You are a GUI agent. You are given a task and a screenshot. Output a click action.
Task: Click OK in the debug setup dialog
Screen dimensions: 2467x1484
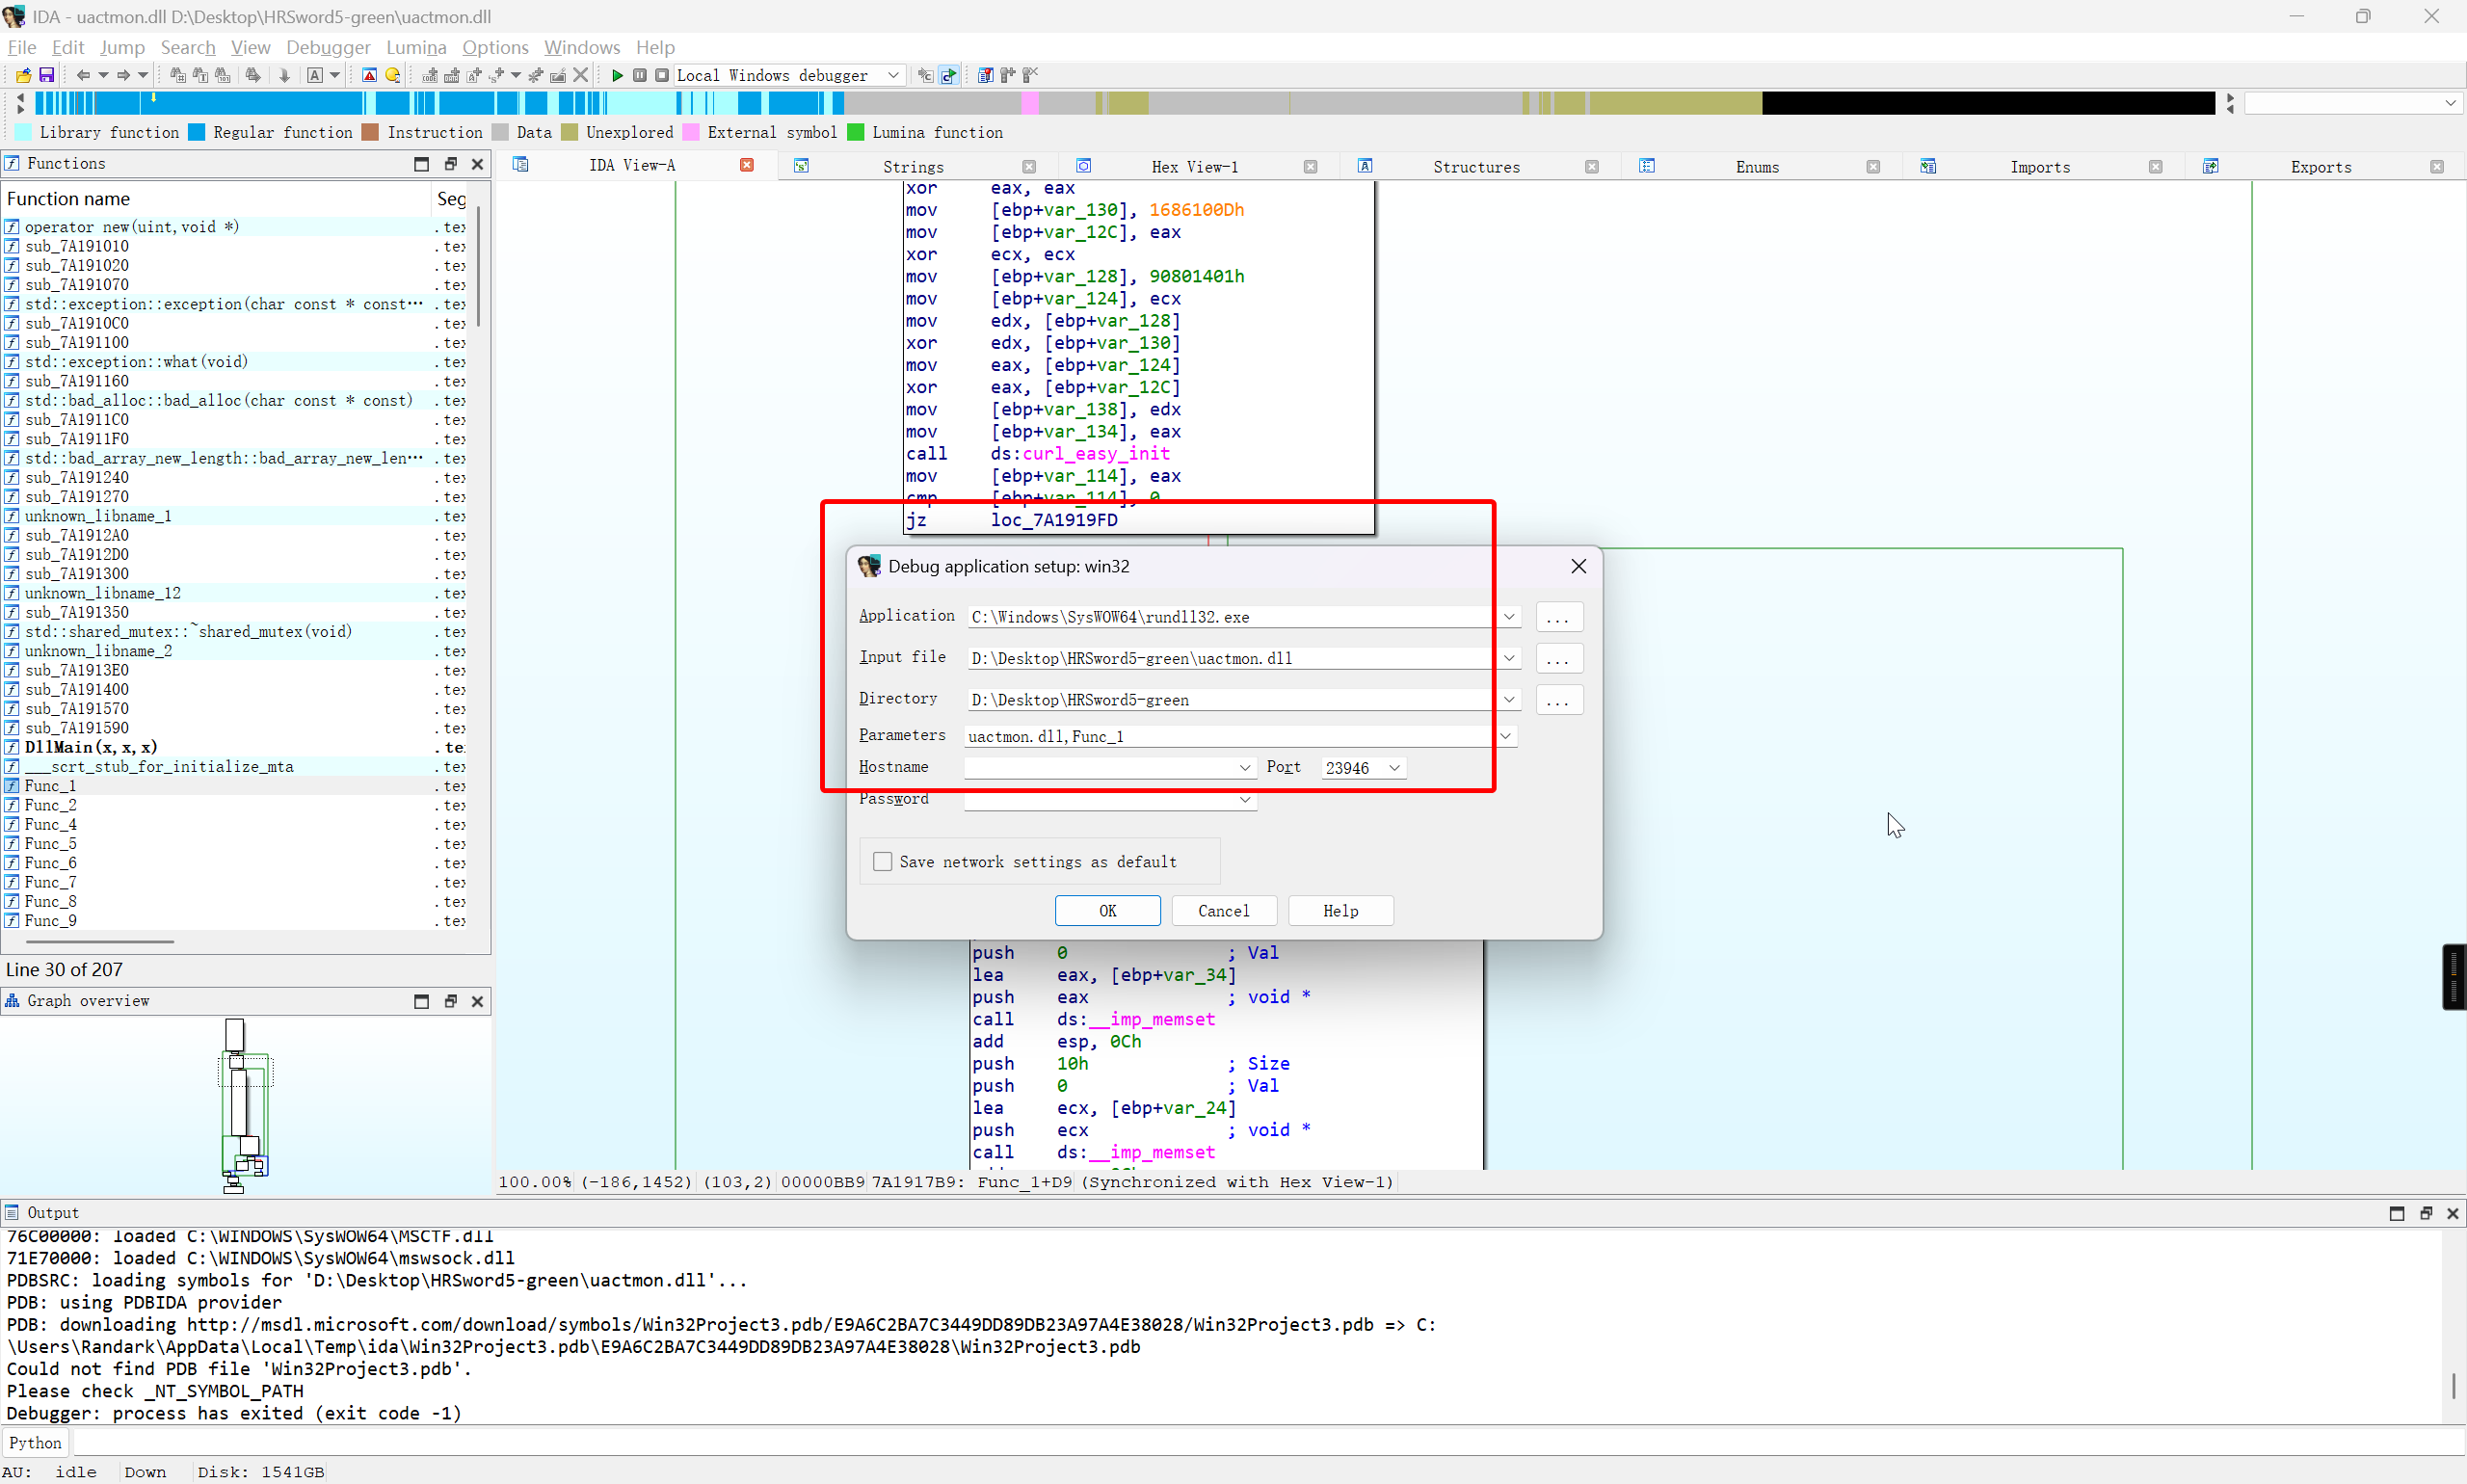pos(1107,911)
